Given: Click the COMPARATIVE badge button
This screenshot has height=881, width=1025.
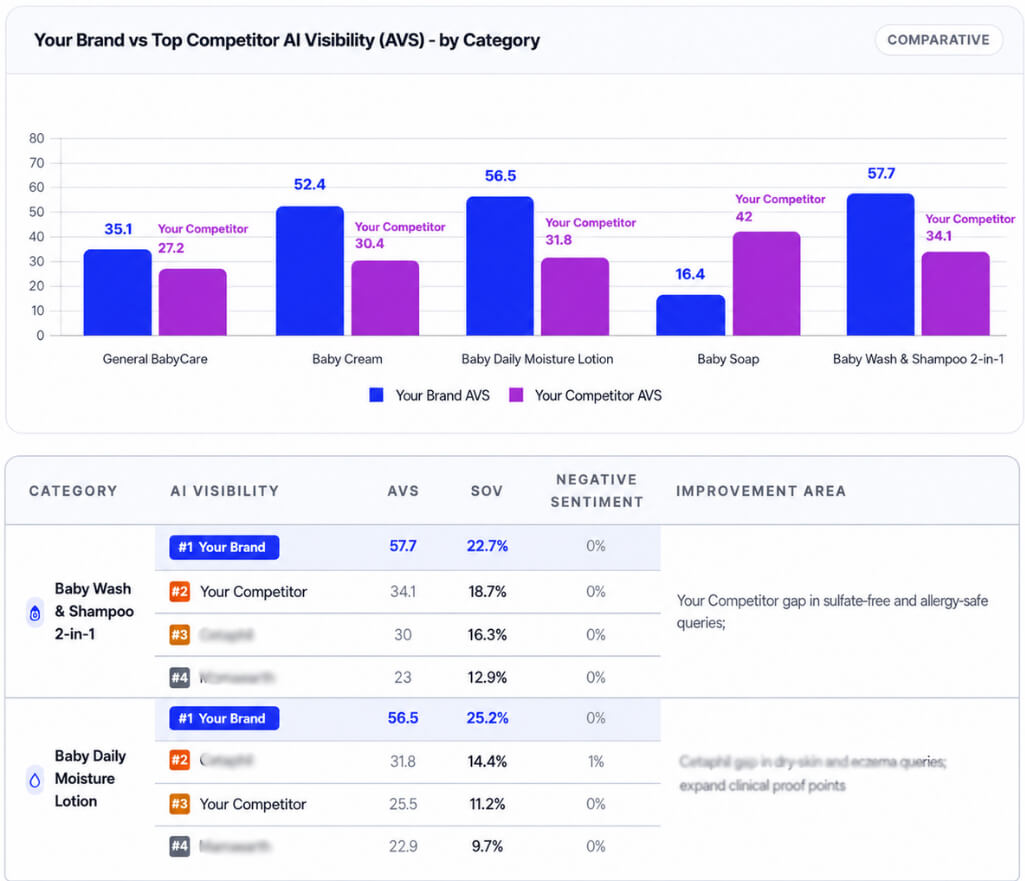Looking at the screenshot, I should (938, 40).
